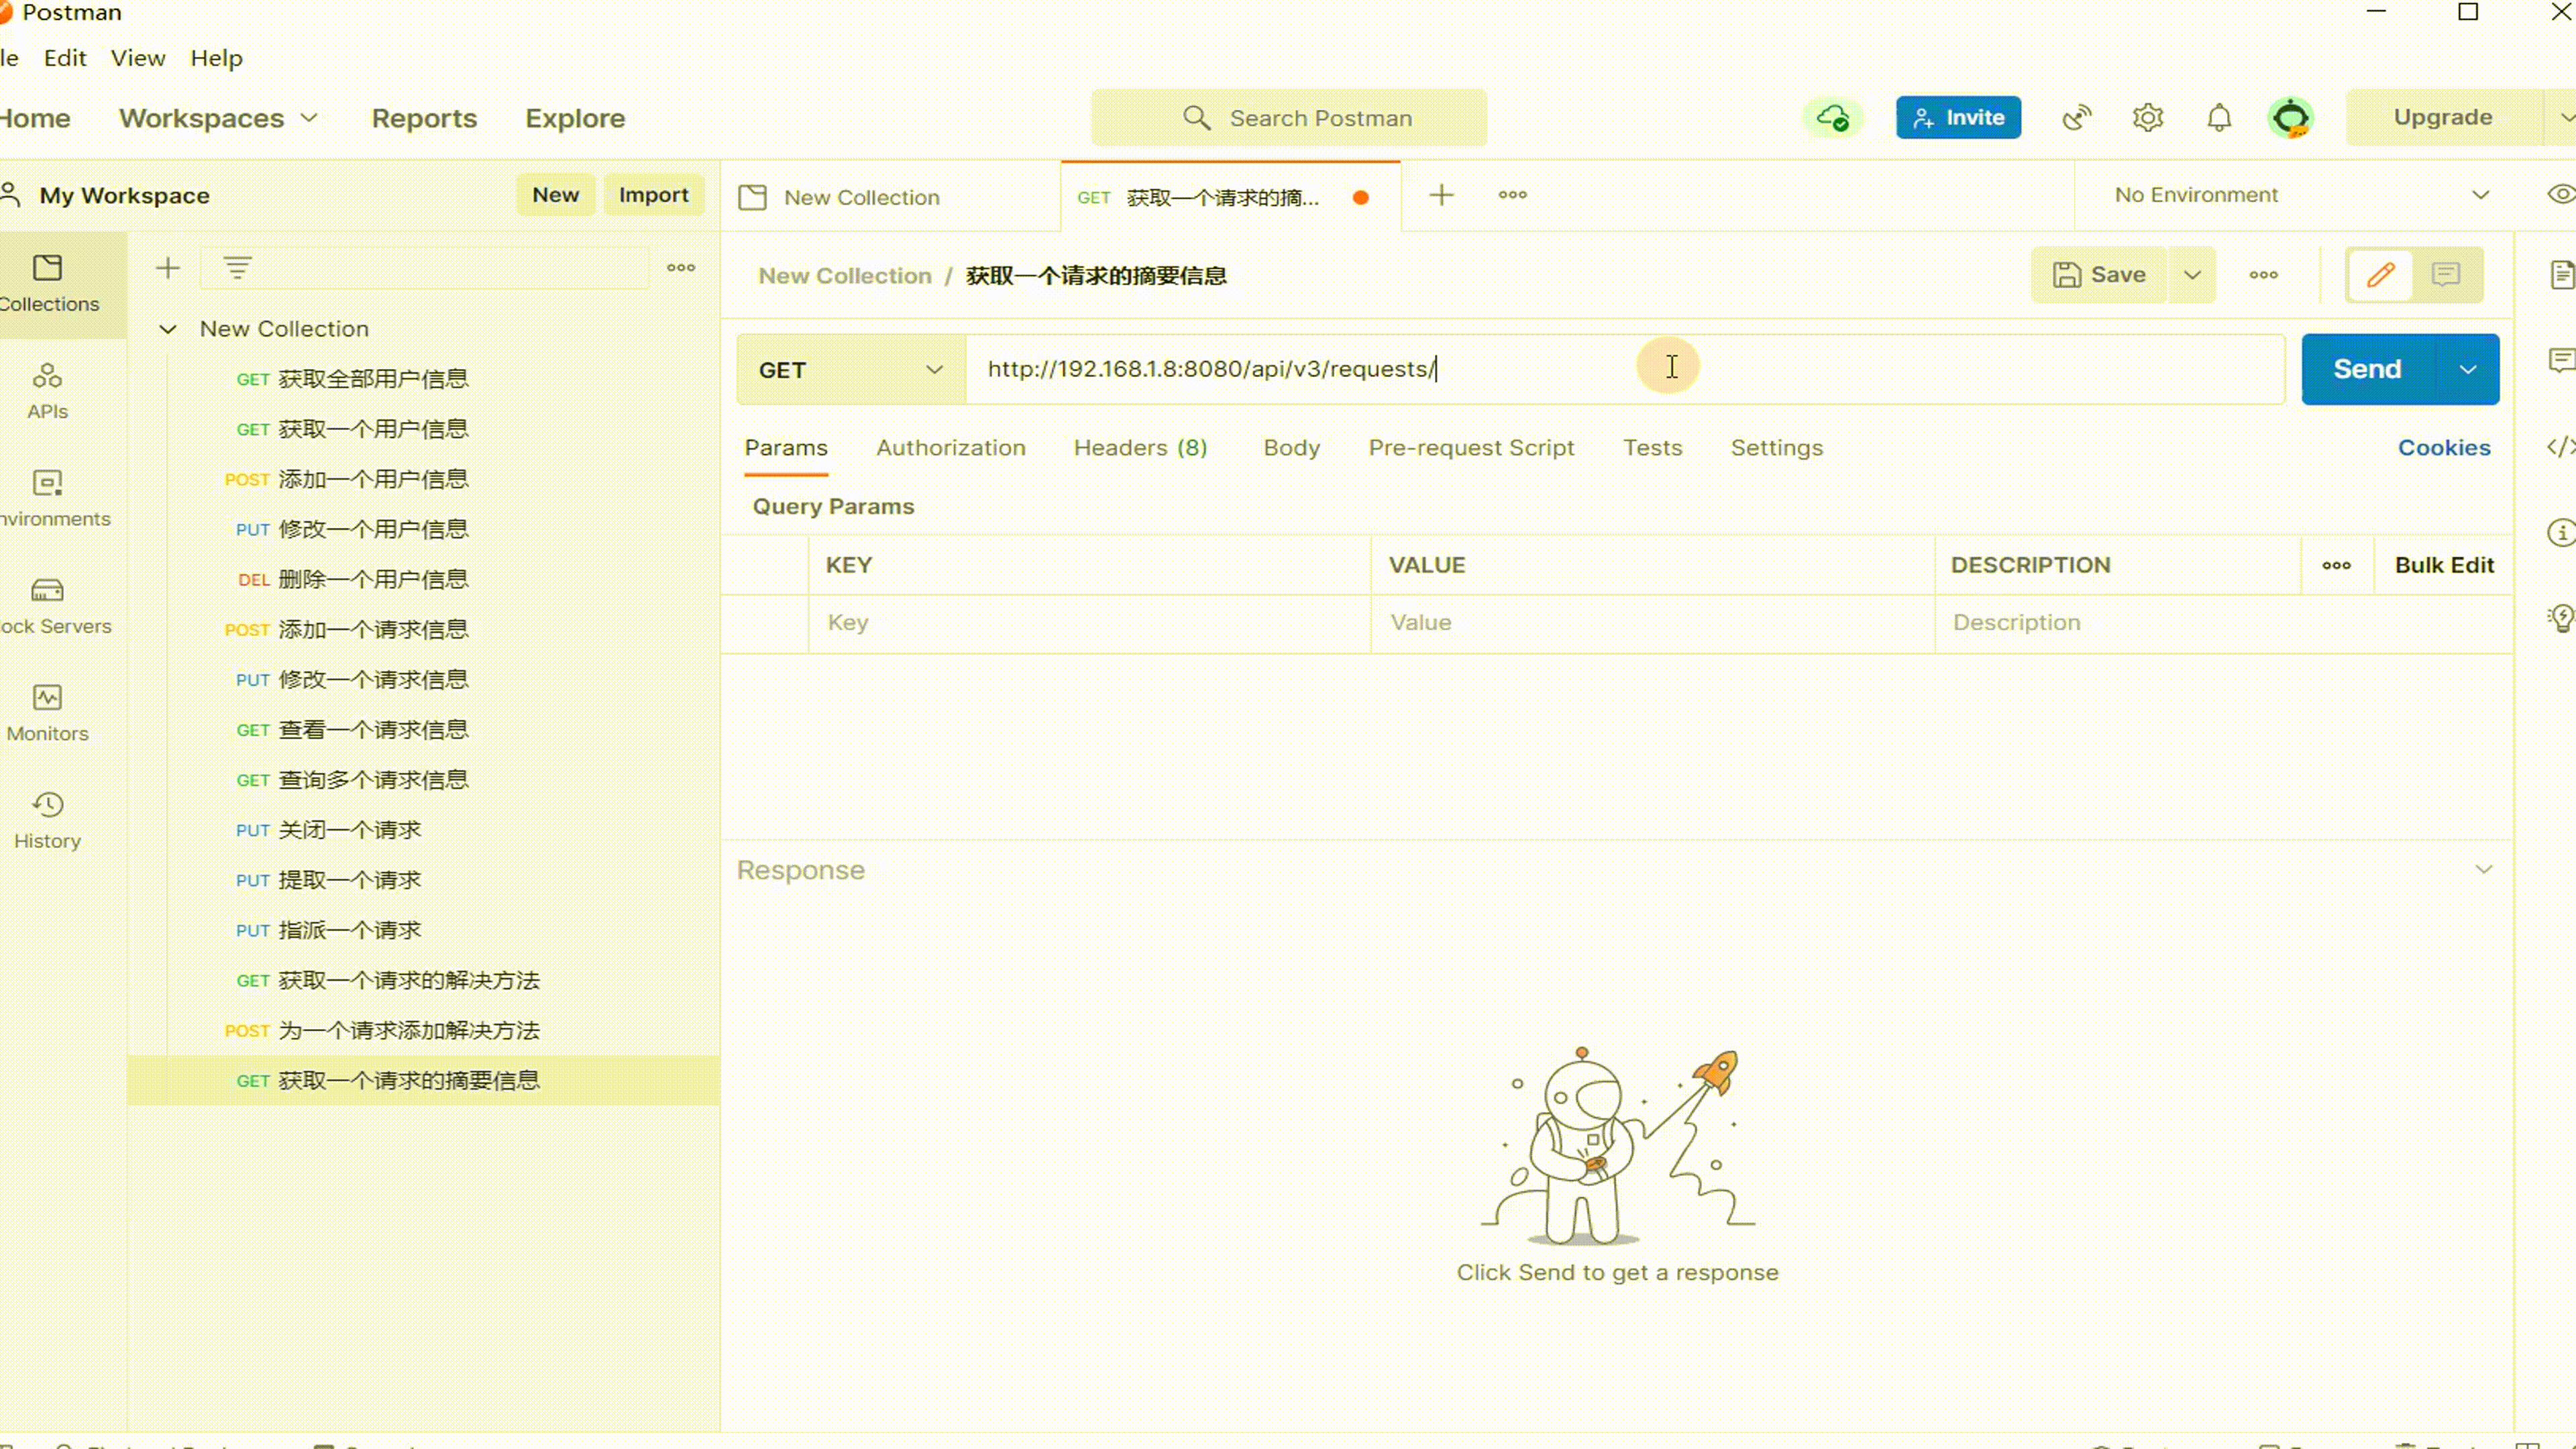Click the capture requests satellite icon
The width and height of the screenshot is (2576, 1449).
[x=2077, y=118]
